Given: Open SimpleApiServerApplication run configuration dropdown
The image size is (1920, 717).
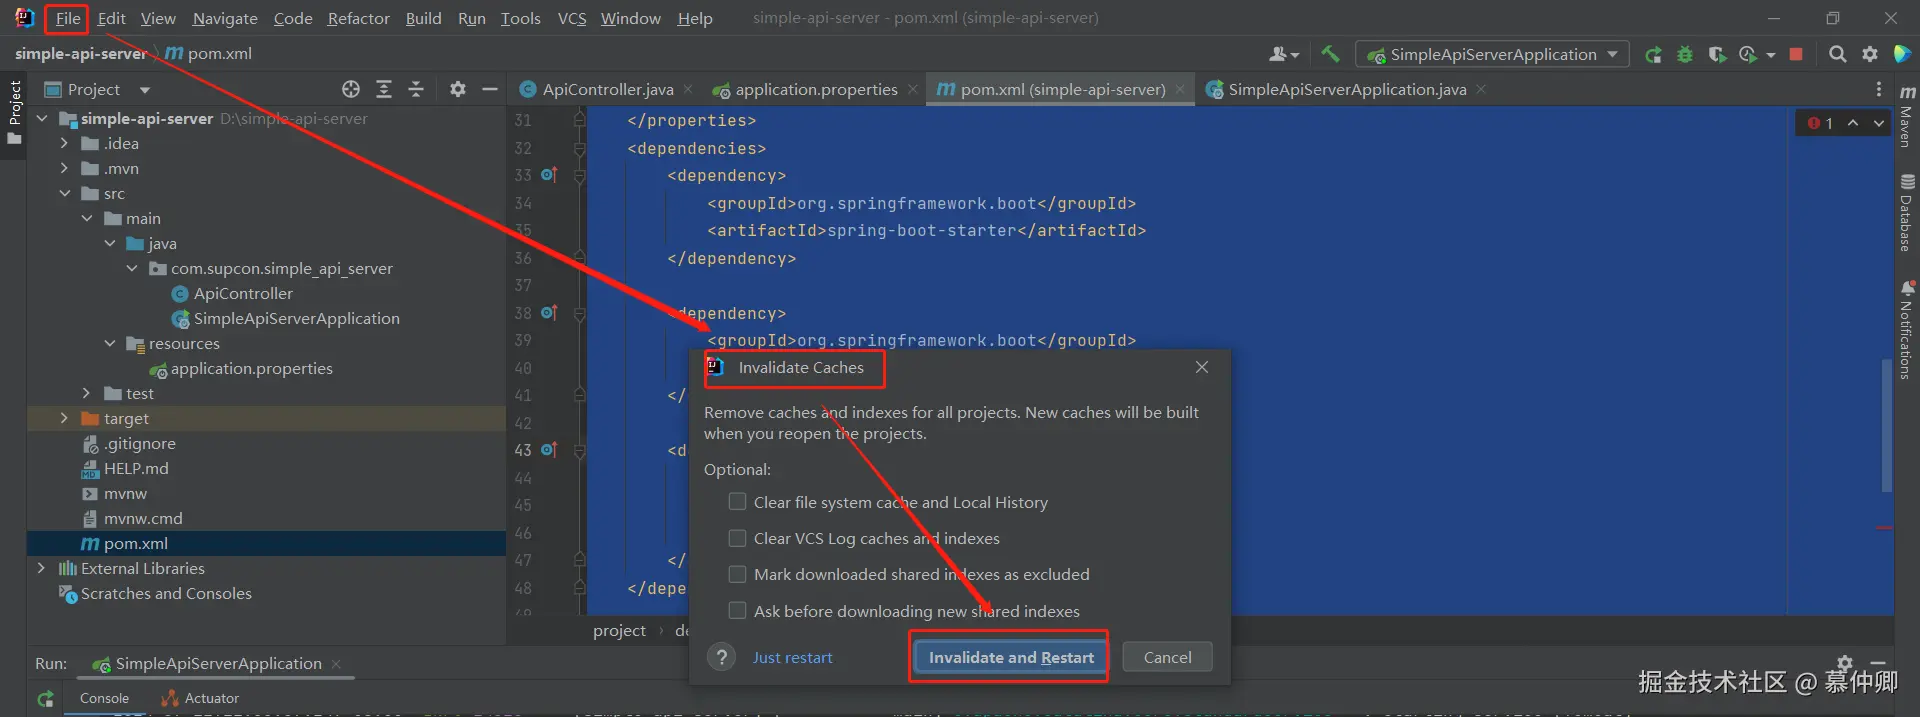Looking at the screenshot, I should pyautogui.click(x=1492, y=54).
